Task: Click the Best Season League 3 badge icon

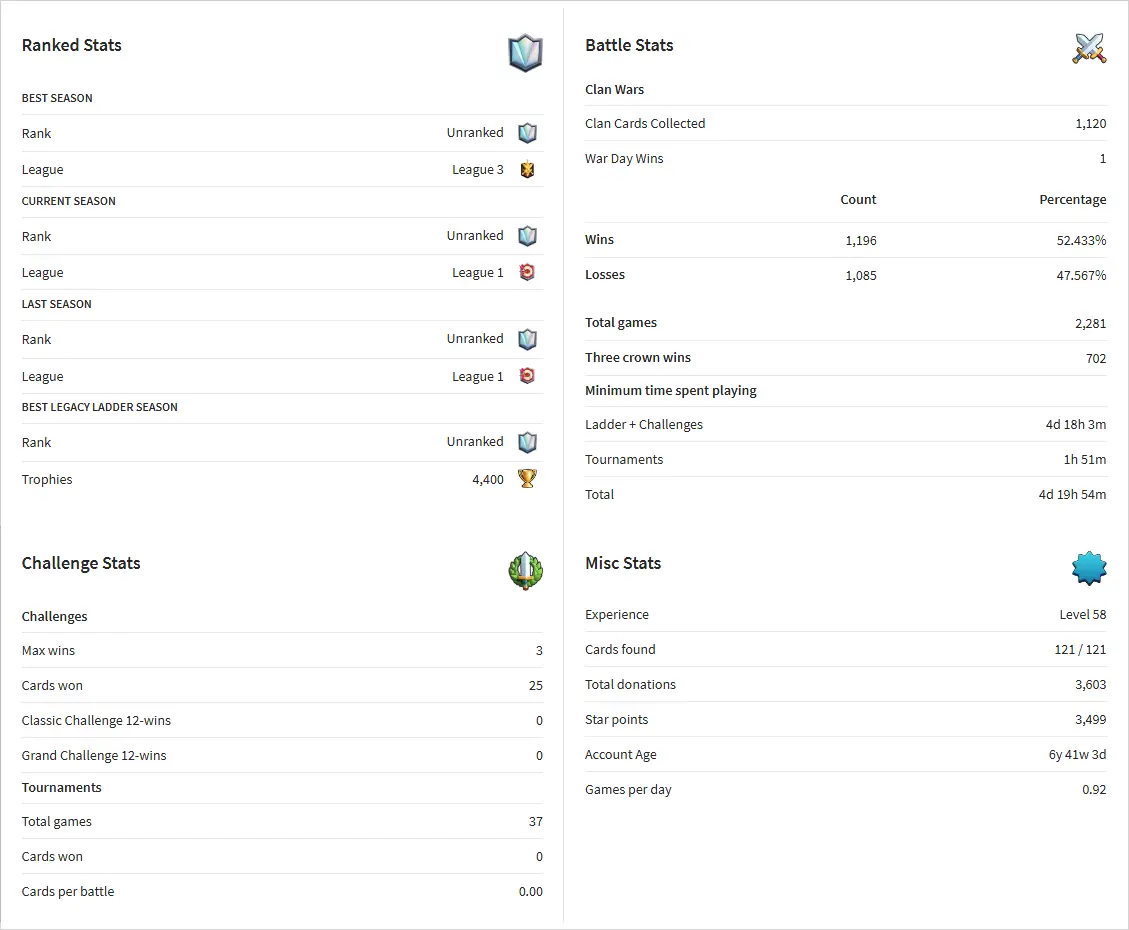Action: [527, 169]
